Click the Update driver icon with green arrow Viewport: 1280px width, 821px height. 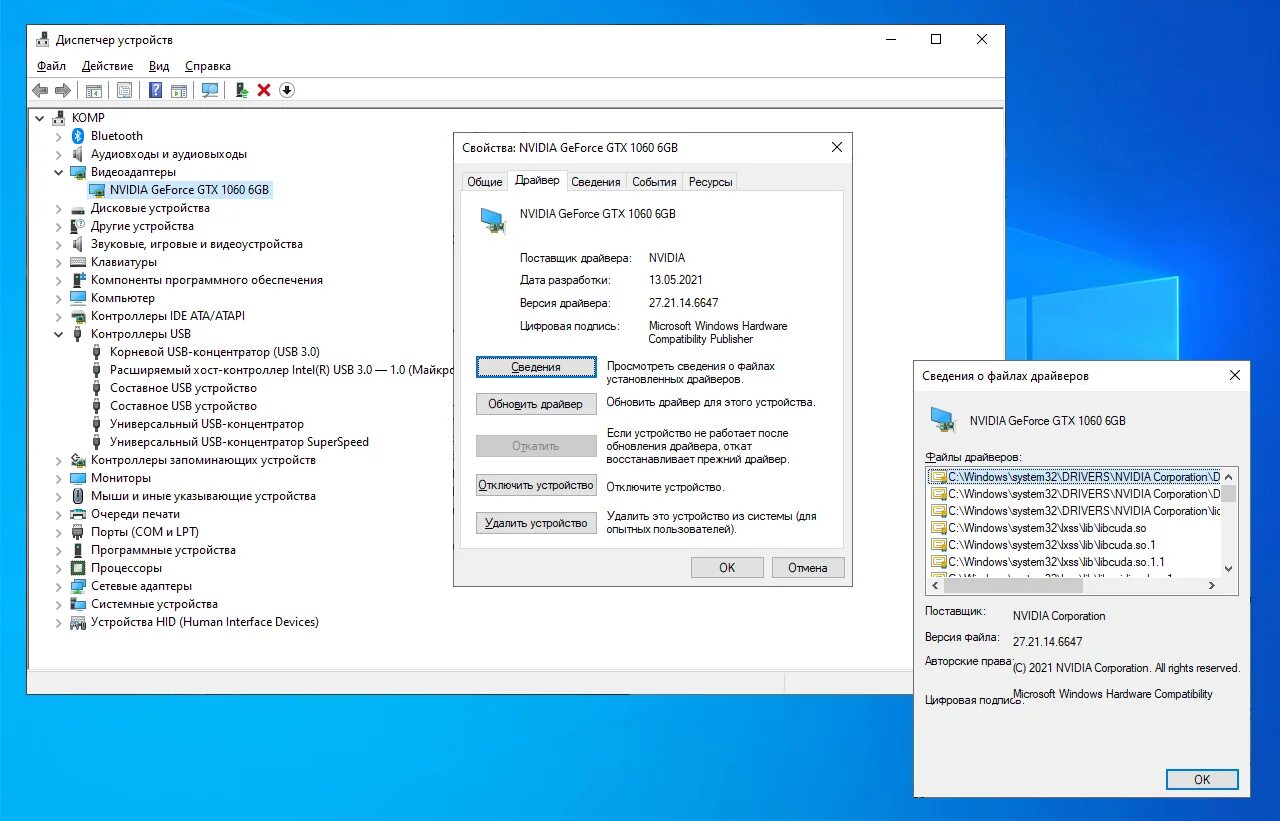click(241, 90)
